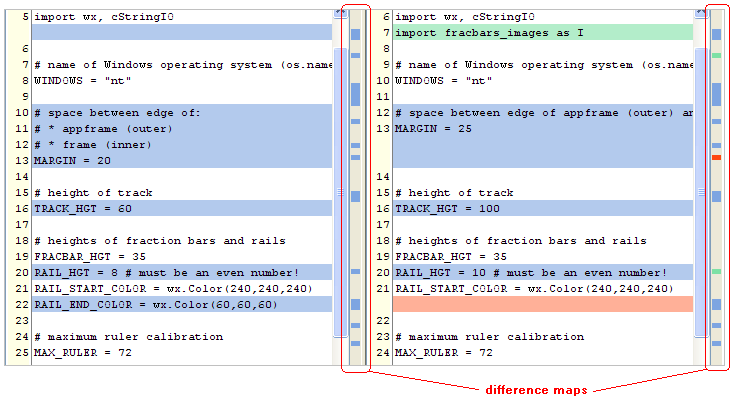Screen dimensions: 733x399
Task: Click line number 16 in the left pane
Action: tap(22, 208)
